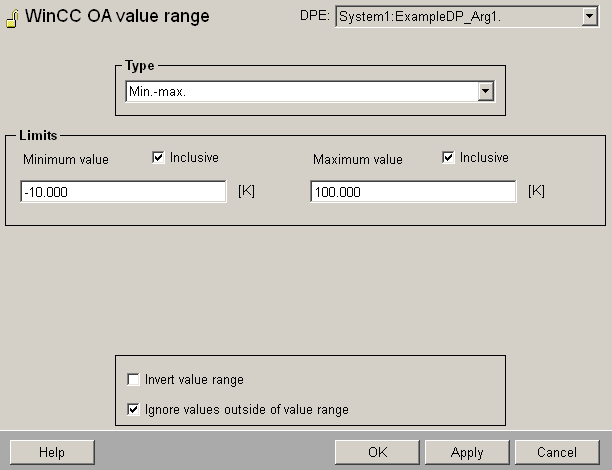The width and height of the screenshot is (612, 470).
Task: Uncheck Ignore values outside of value range
Action: [134, 409]
